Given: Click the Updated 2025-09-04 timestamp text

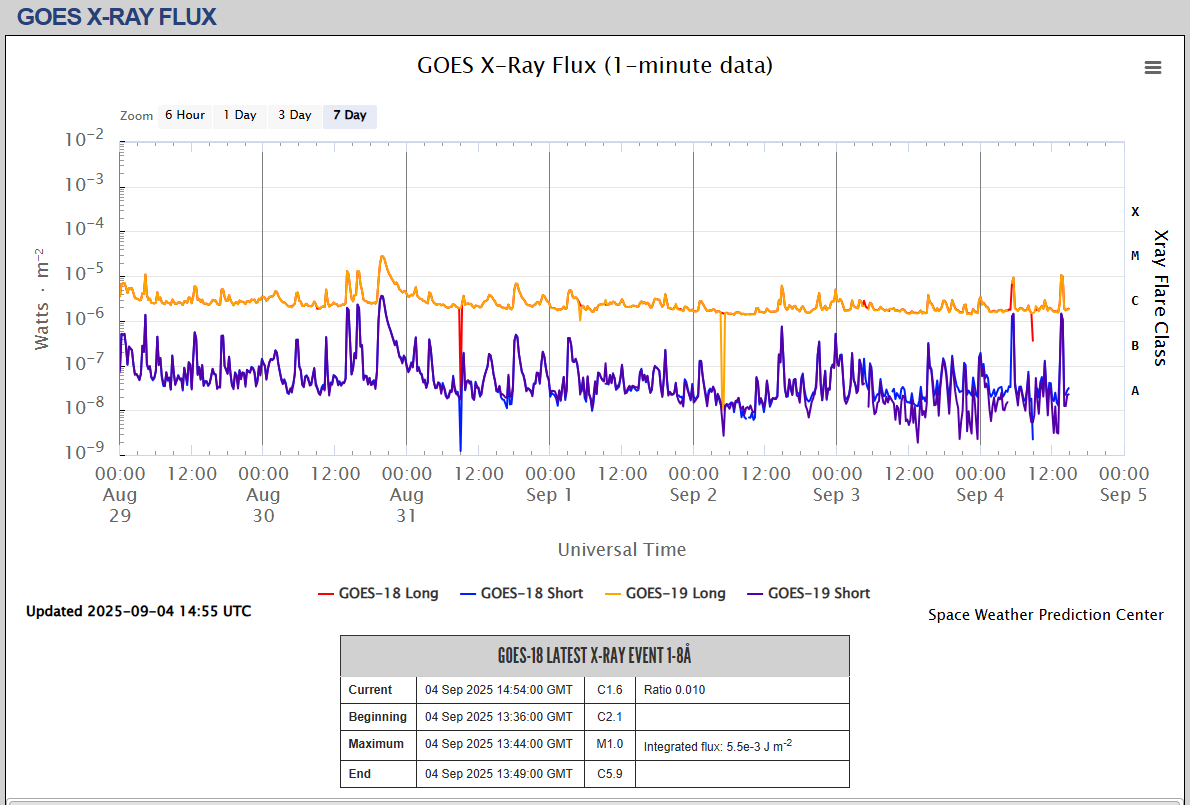Looking at the screenshot, I should 139,611.
